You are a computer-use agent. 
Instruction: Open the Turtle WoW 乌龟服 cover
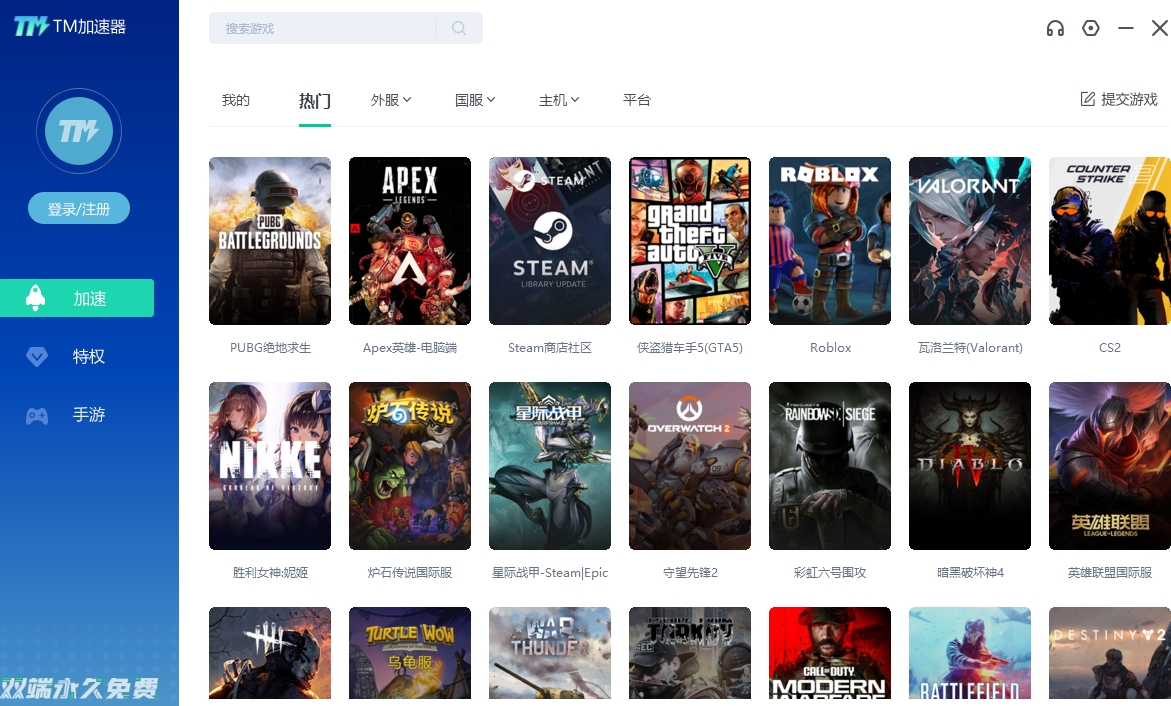pos(409,653)
